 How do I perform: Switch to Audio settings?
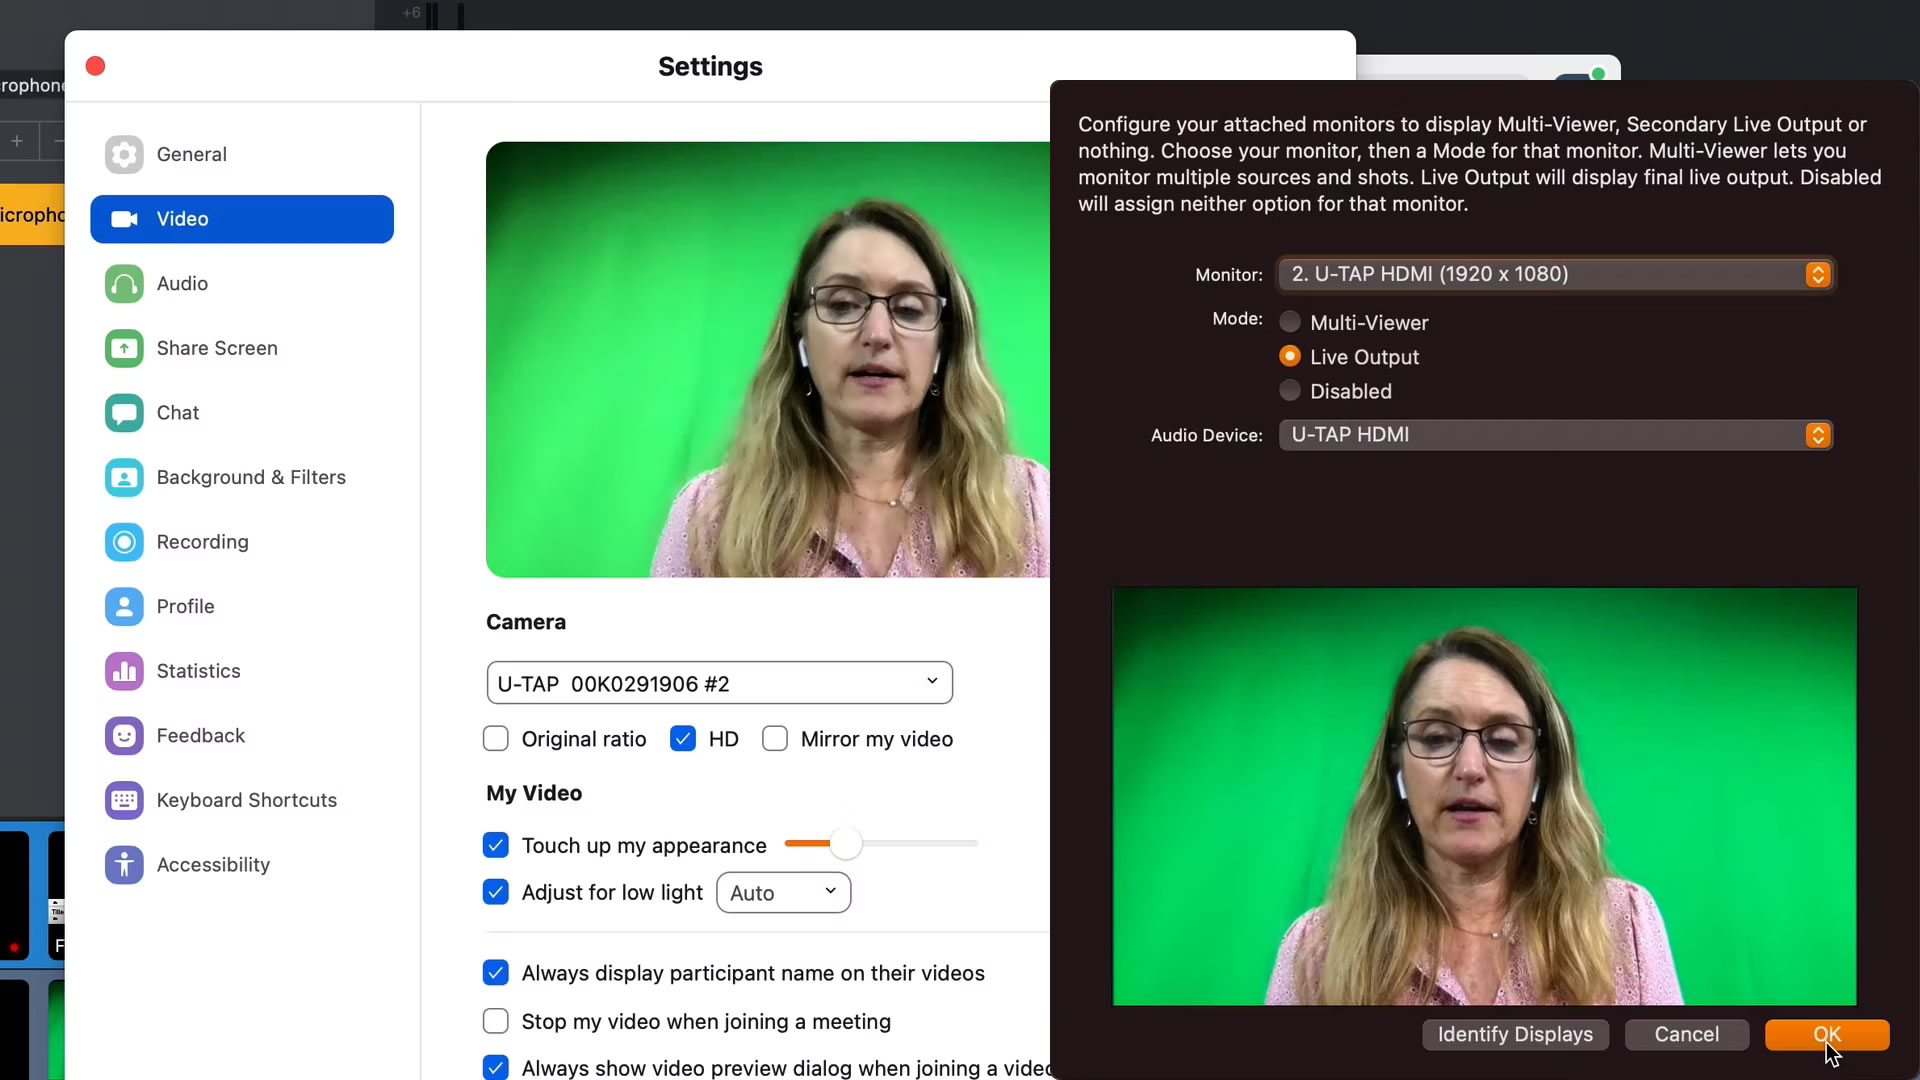click(242, 284)
